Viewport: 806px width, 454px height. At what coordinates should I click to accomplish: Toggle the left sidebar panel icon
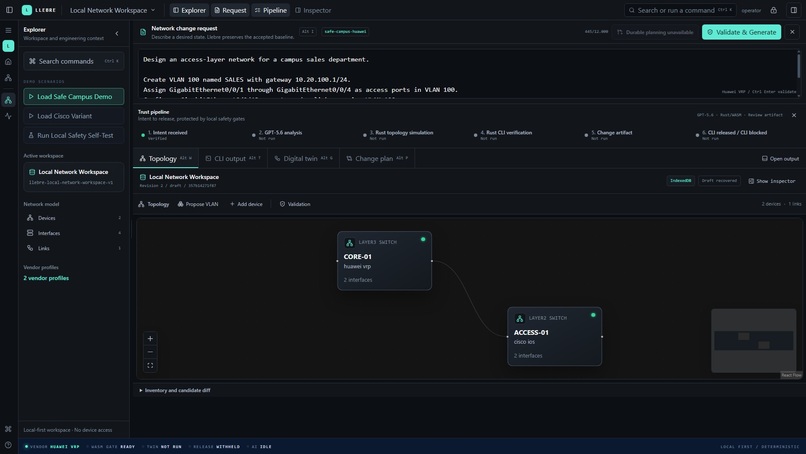click(9, 10)
